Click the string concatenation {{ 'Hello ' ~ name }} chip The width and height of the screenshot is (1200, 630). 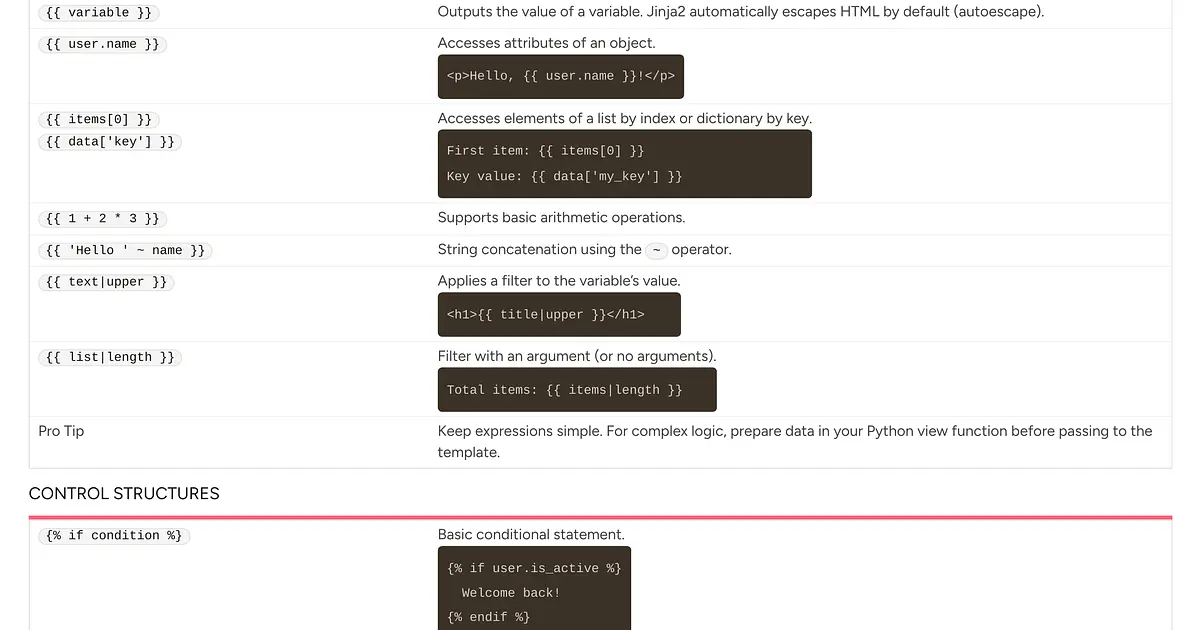[x=125, y=250]
